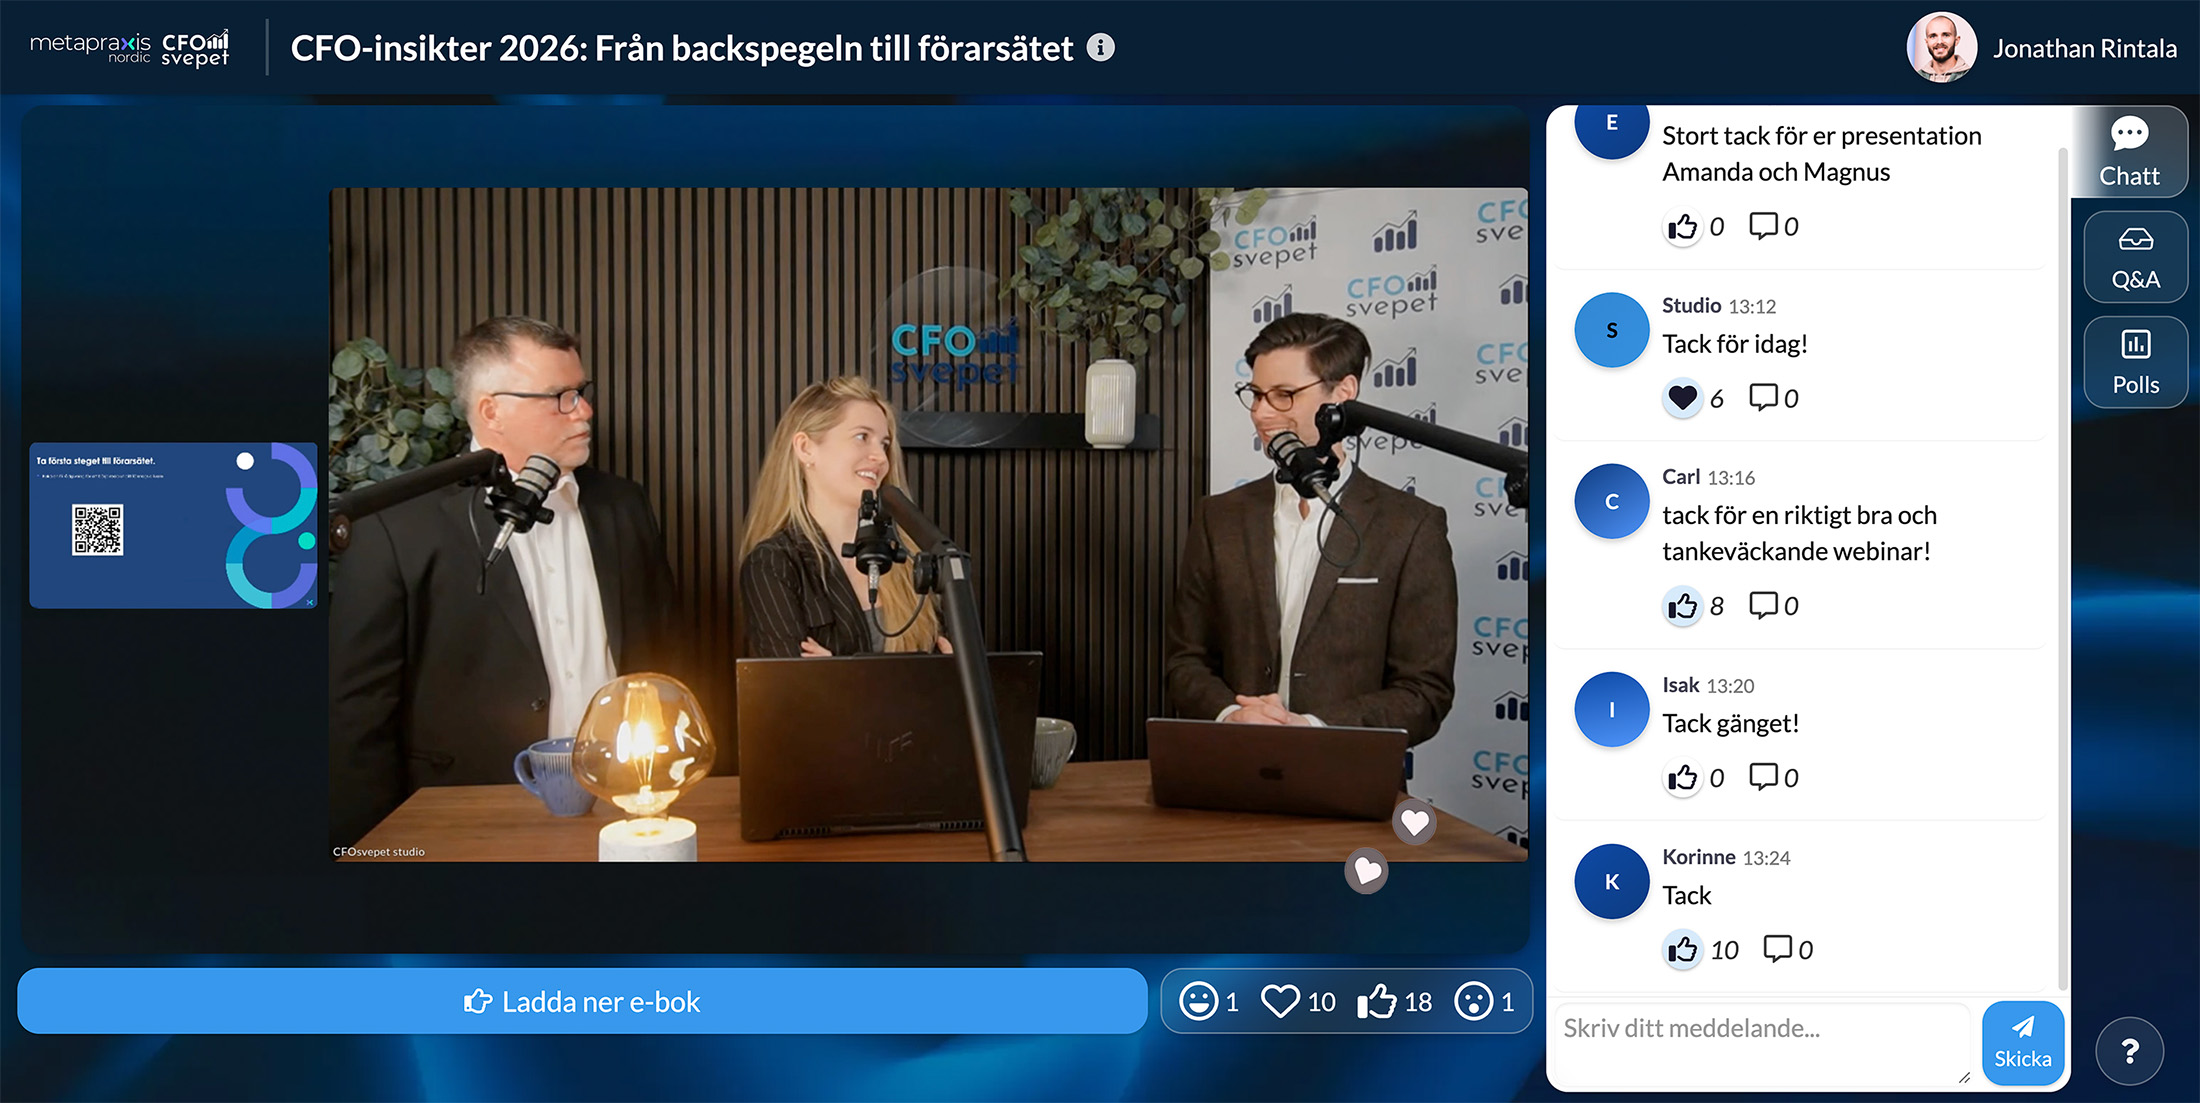Click Carl's avatar in chat
Image resolution: width=2200 pixels, height=1103 pixels.
[1611, 502]
